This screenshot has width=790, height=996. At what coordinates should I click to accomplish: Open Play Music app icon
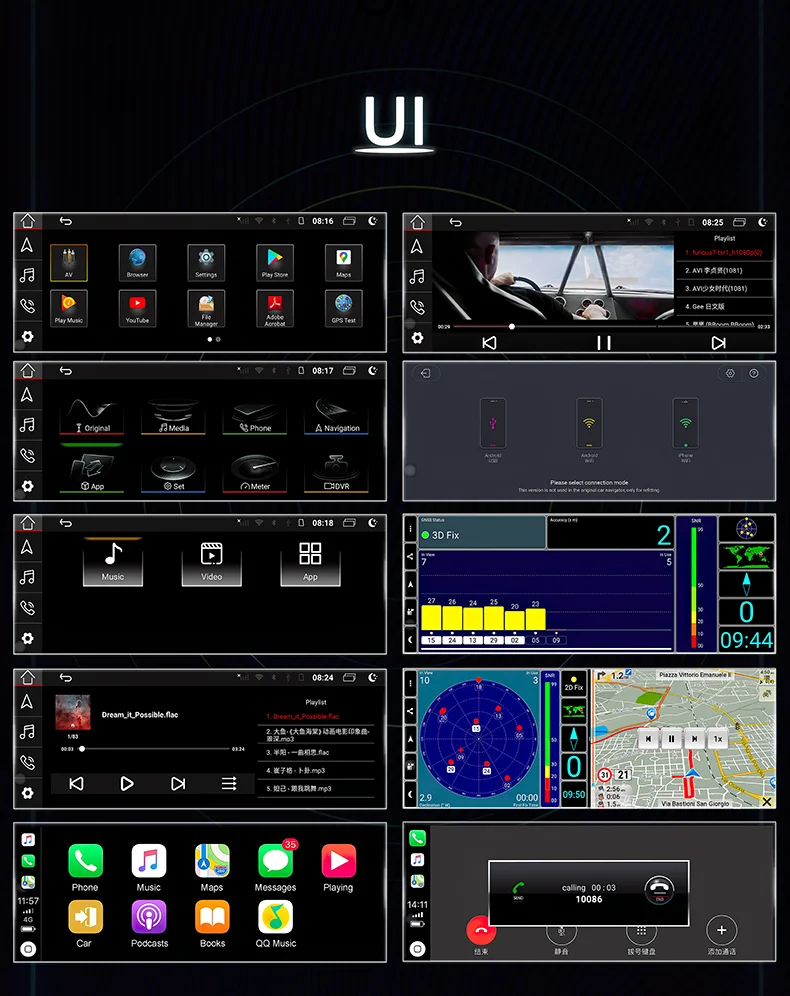(x=69, y=308)
